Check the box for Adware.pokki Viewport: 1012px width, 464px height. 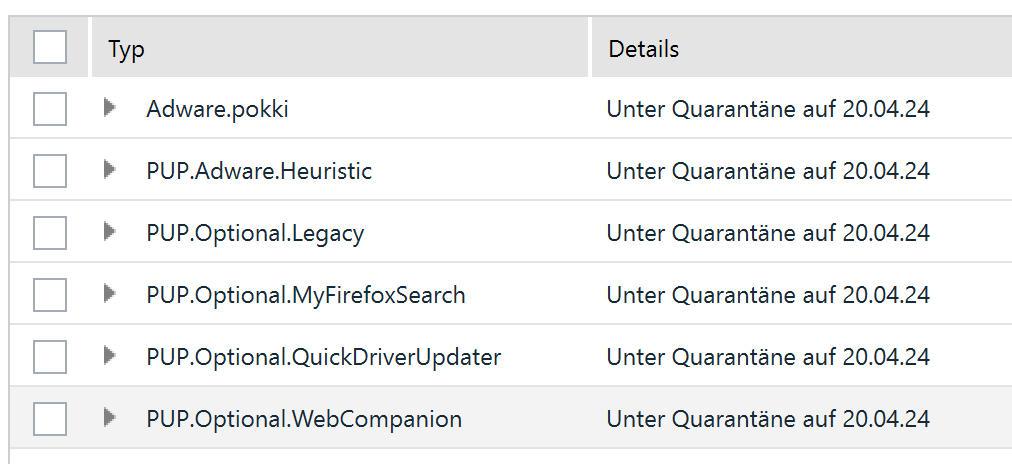click(50, 109)
